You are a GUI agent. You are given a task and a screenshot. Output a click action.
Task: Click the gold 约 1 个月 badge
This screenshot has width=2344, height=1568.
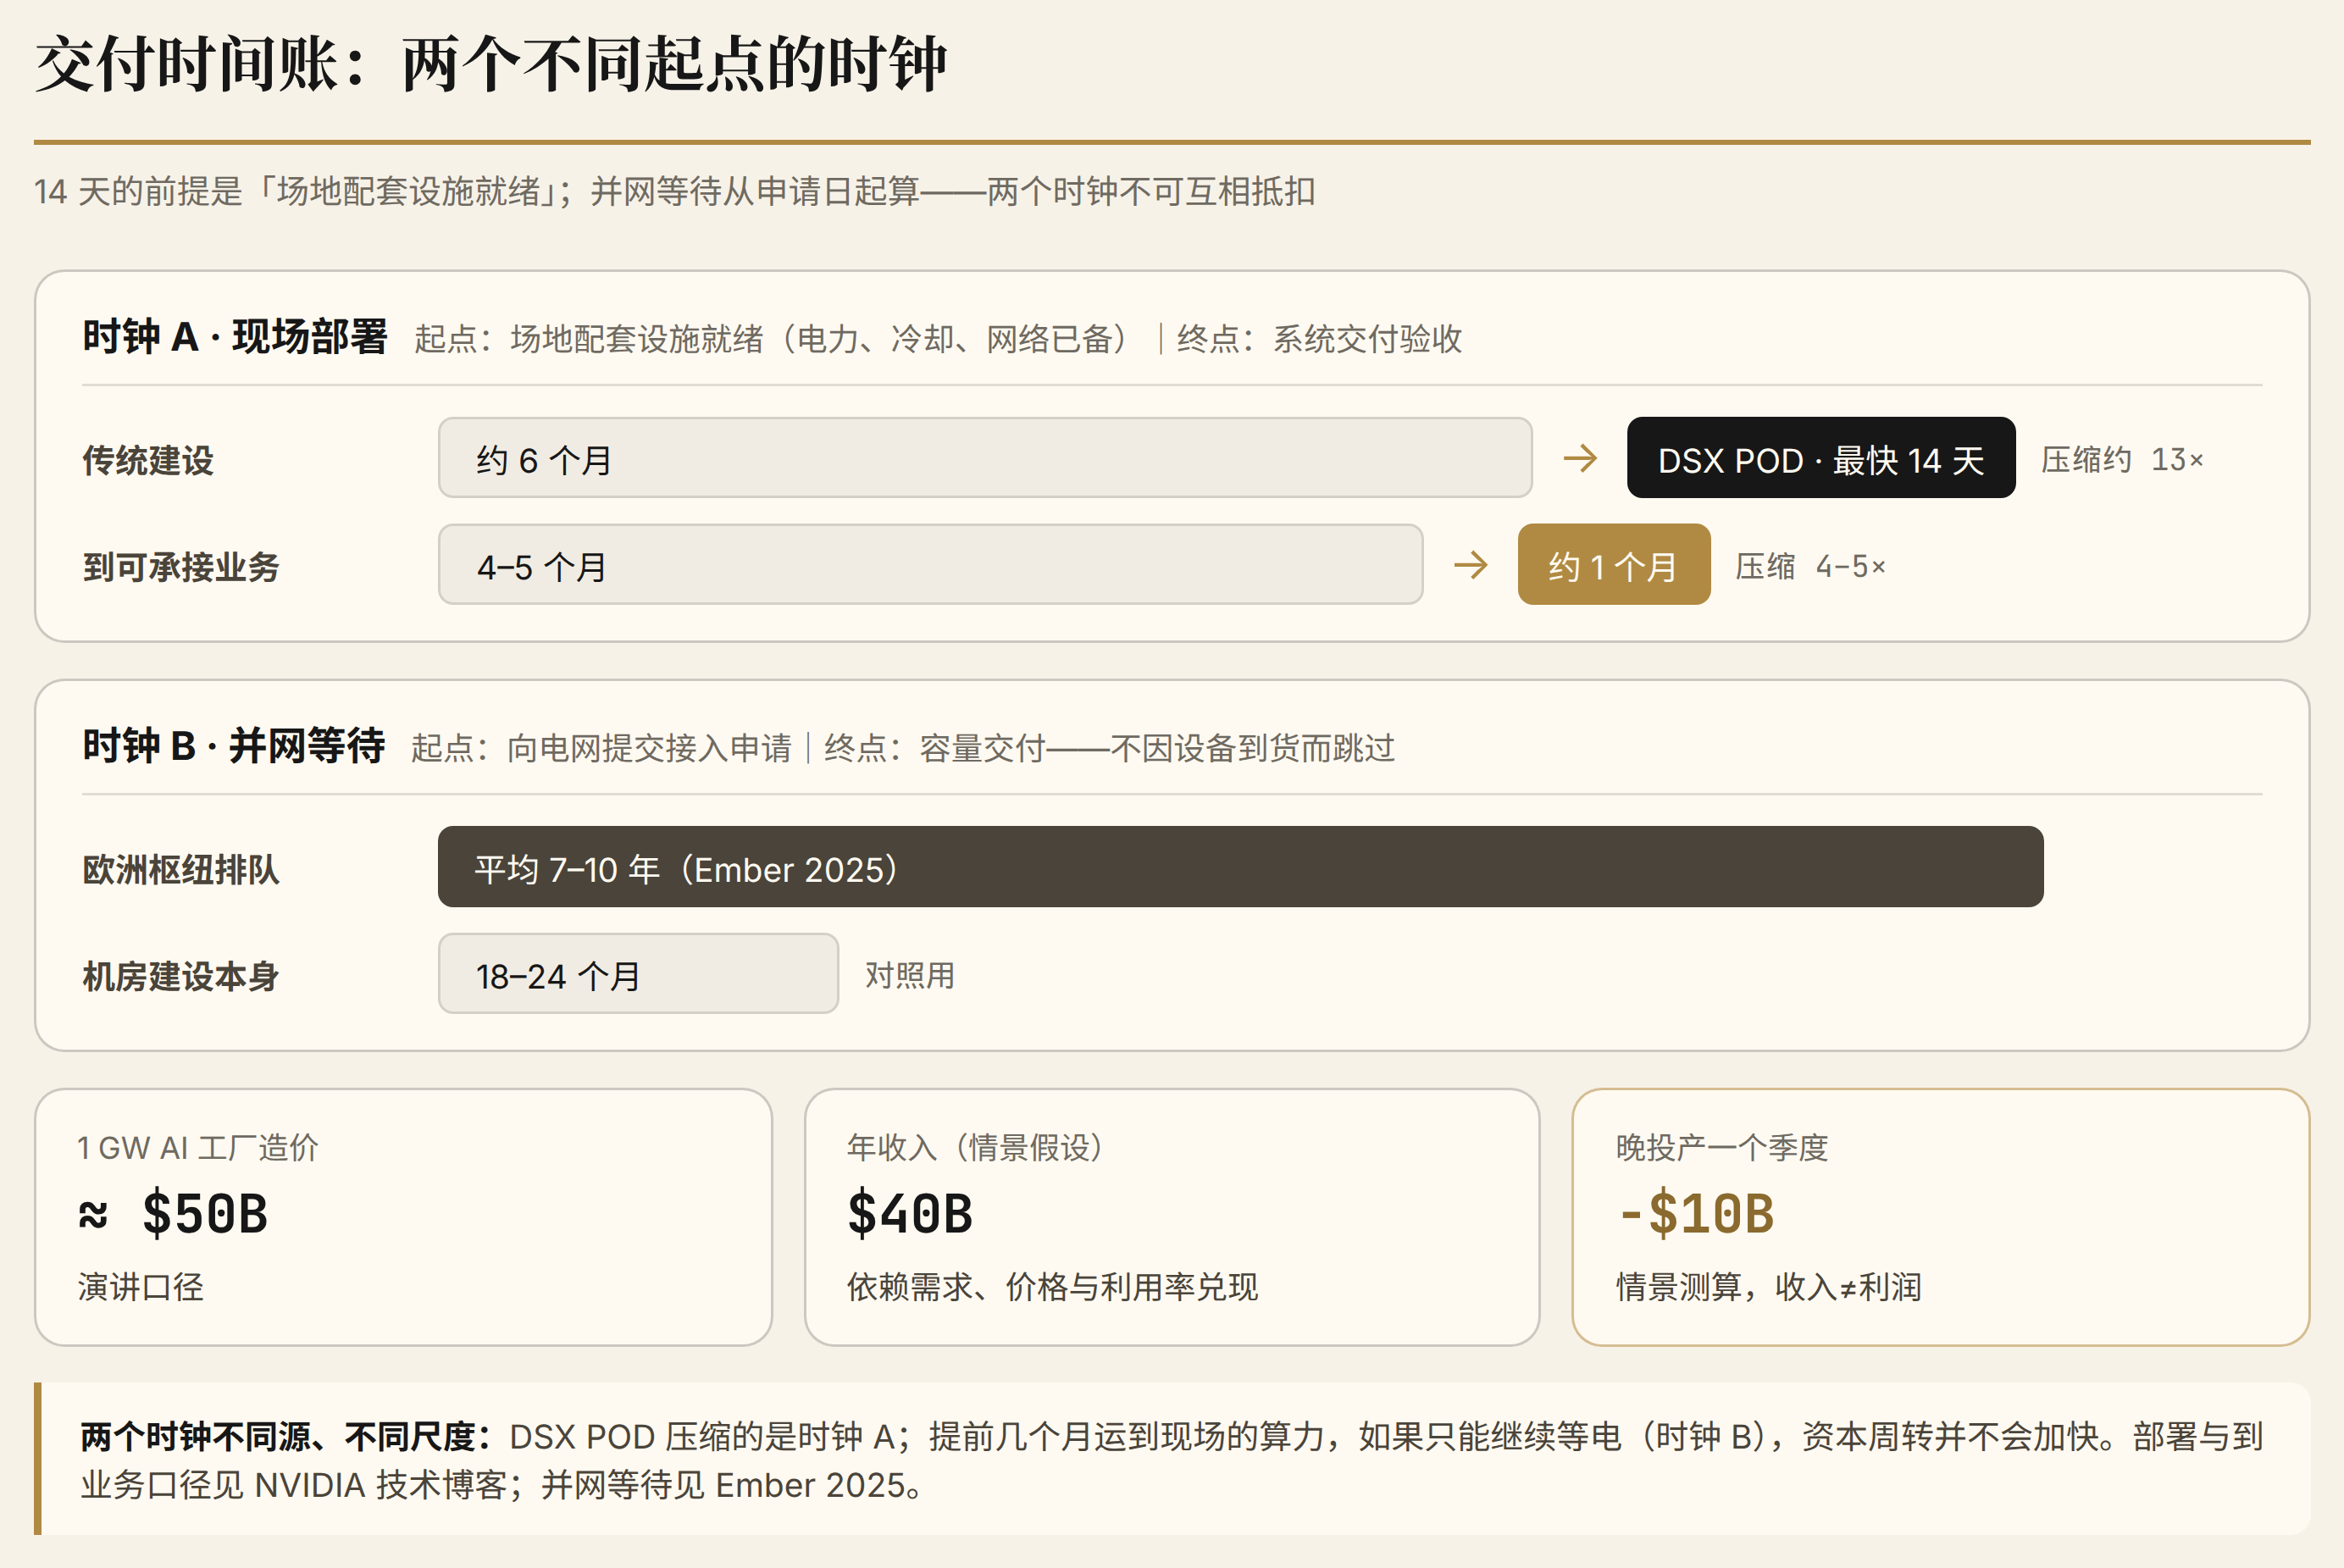pyautogui.click(x=1614, y=564)
